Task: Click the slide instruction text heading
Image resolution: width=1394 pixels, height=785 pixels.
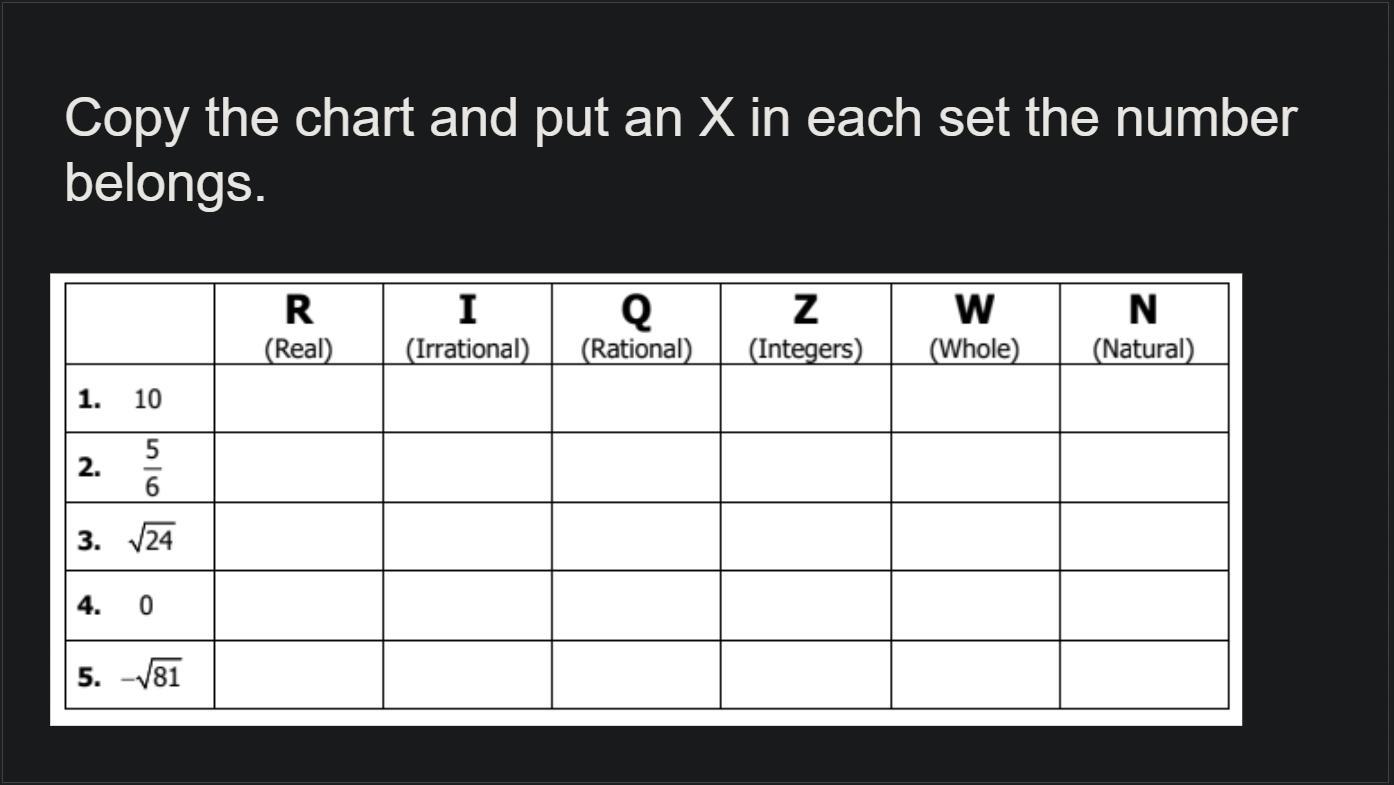Action: [680, 149]
